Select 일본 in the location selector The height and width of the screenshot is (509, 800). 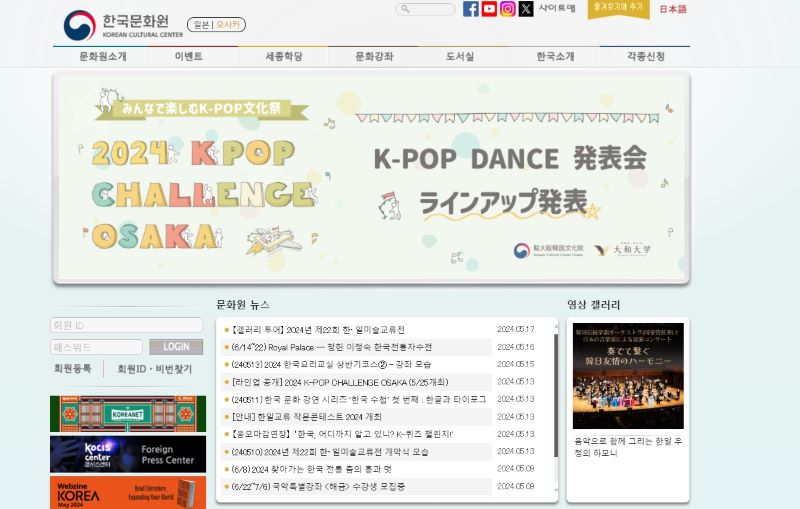pyautogui.click(x=202, y=24)
